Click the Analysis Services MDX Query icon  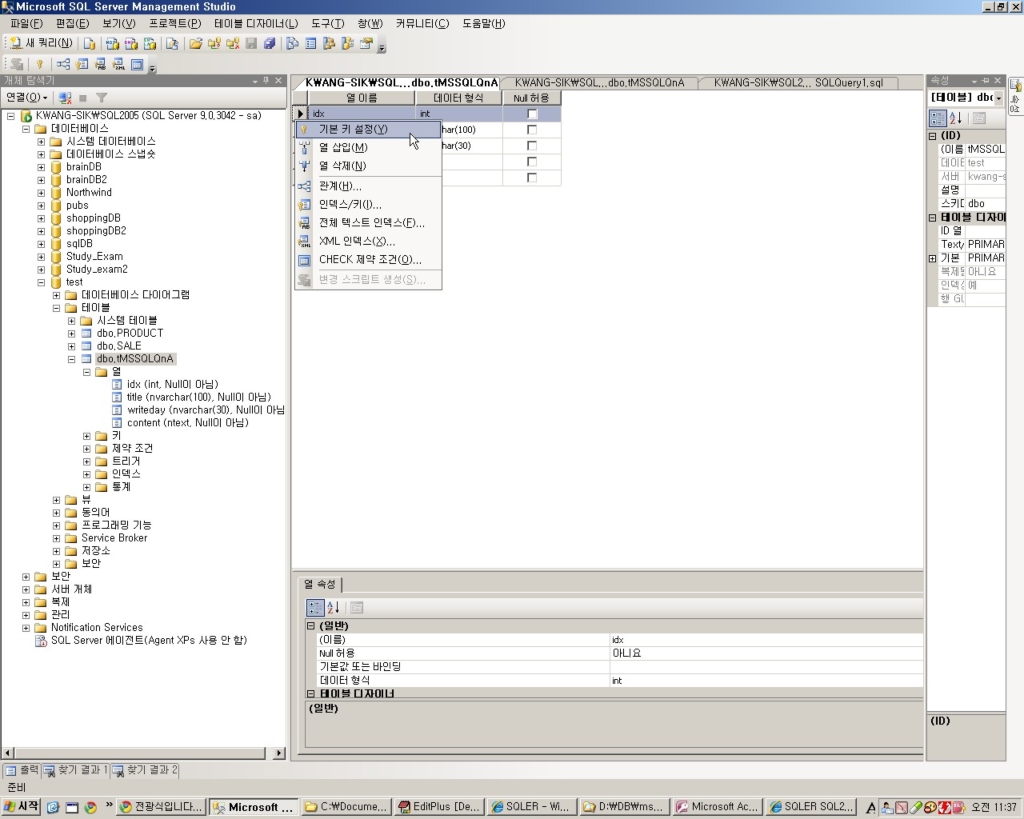(112, 44)
